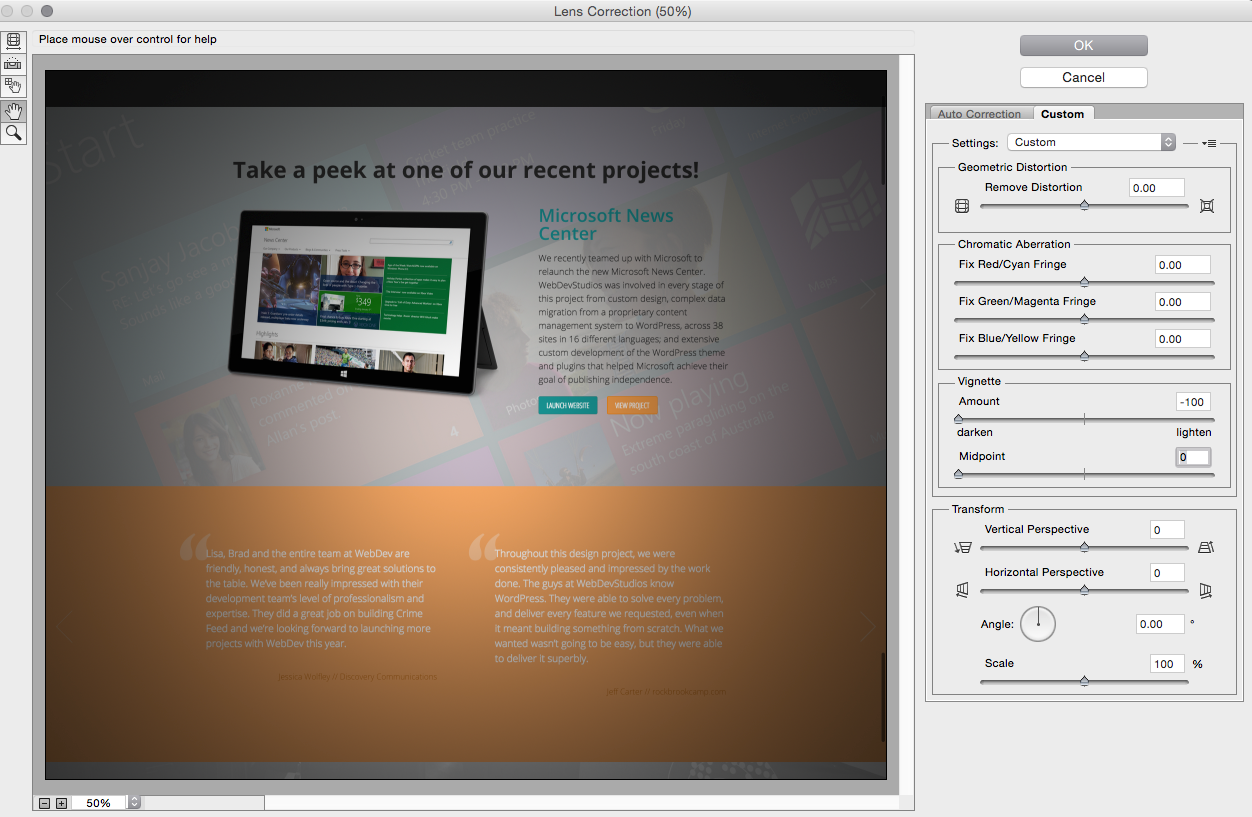Adjust the Remove Distortion slider
The width and height of the screenshot is (1252, 817).
[1084, 206]
